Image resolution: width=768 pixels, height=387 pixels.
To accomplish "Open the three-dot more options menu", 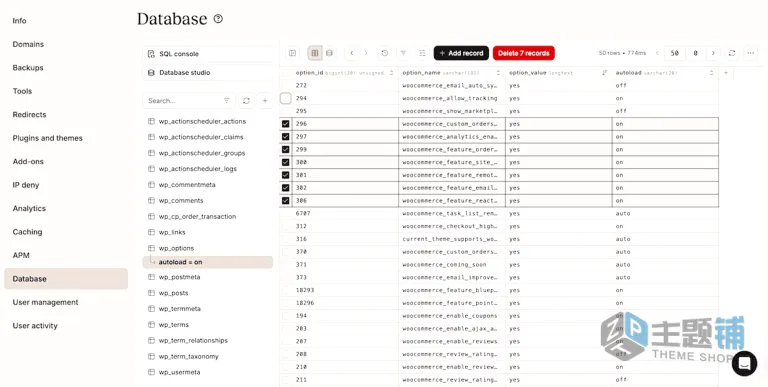I will [x=750, y=53].
